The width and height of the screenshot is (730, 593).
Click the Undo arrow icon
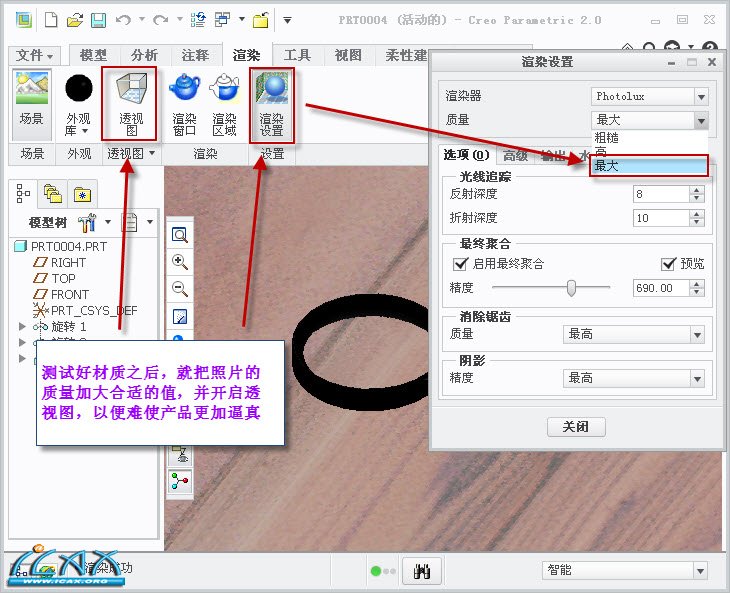(123, 20)
